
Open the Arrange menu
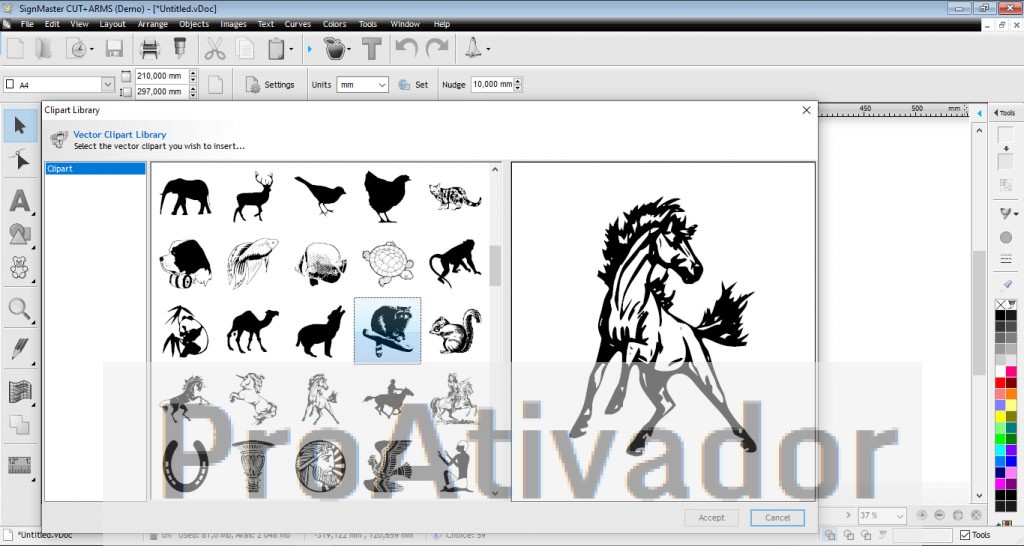pos(153,24)
